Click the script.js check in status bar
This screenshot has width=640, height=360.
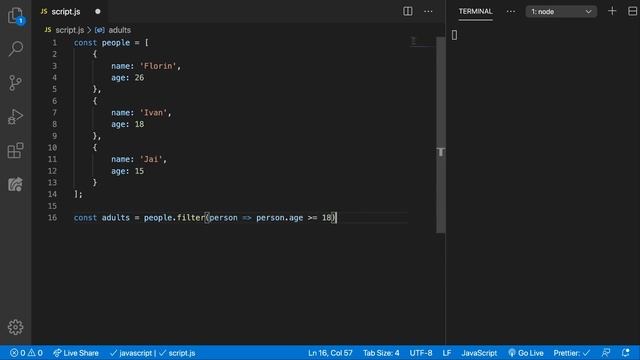[178, 353]
